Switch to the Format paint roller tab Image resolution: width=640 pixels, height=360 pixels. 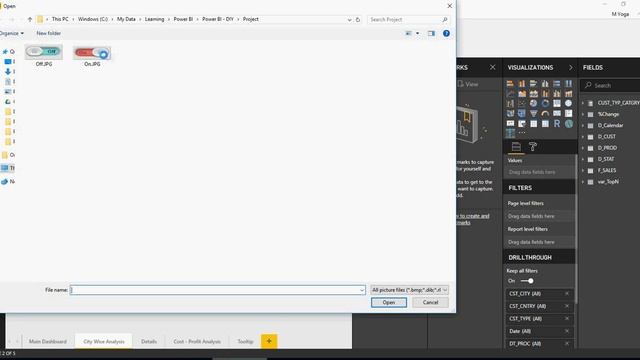533,147
